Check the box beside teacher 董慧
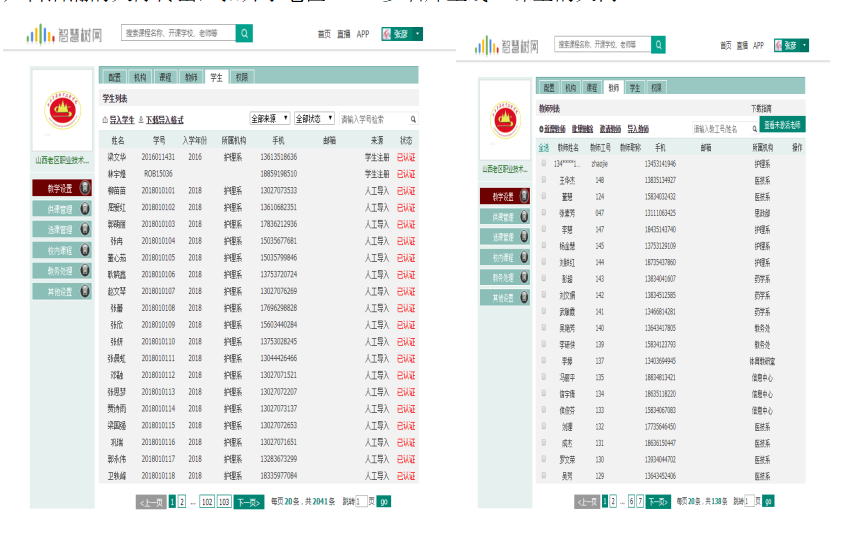Viewport: 852px width, 546px height. point(544,197)
